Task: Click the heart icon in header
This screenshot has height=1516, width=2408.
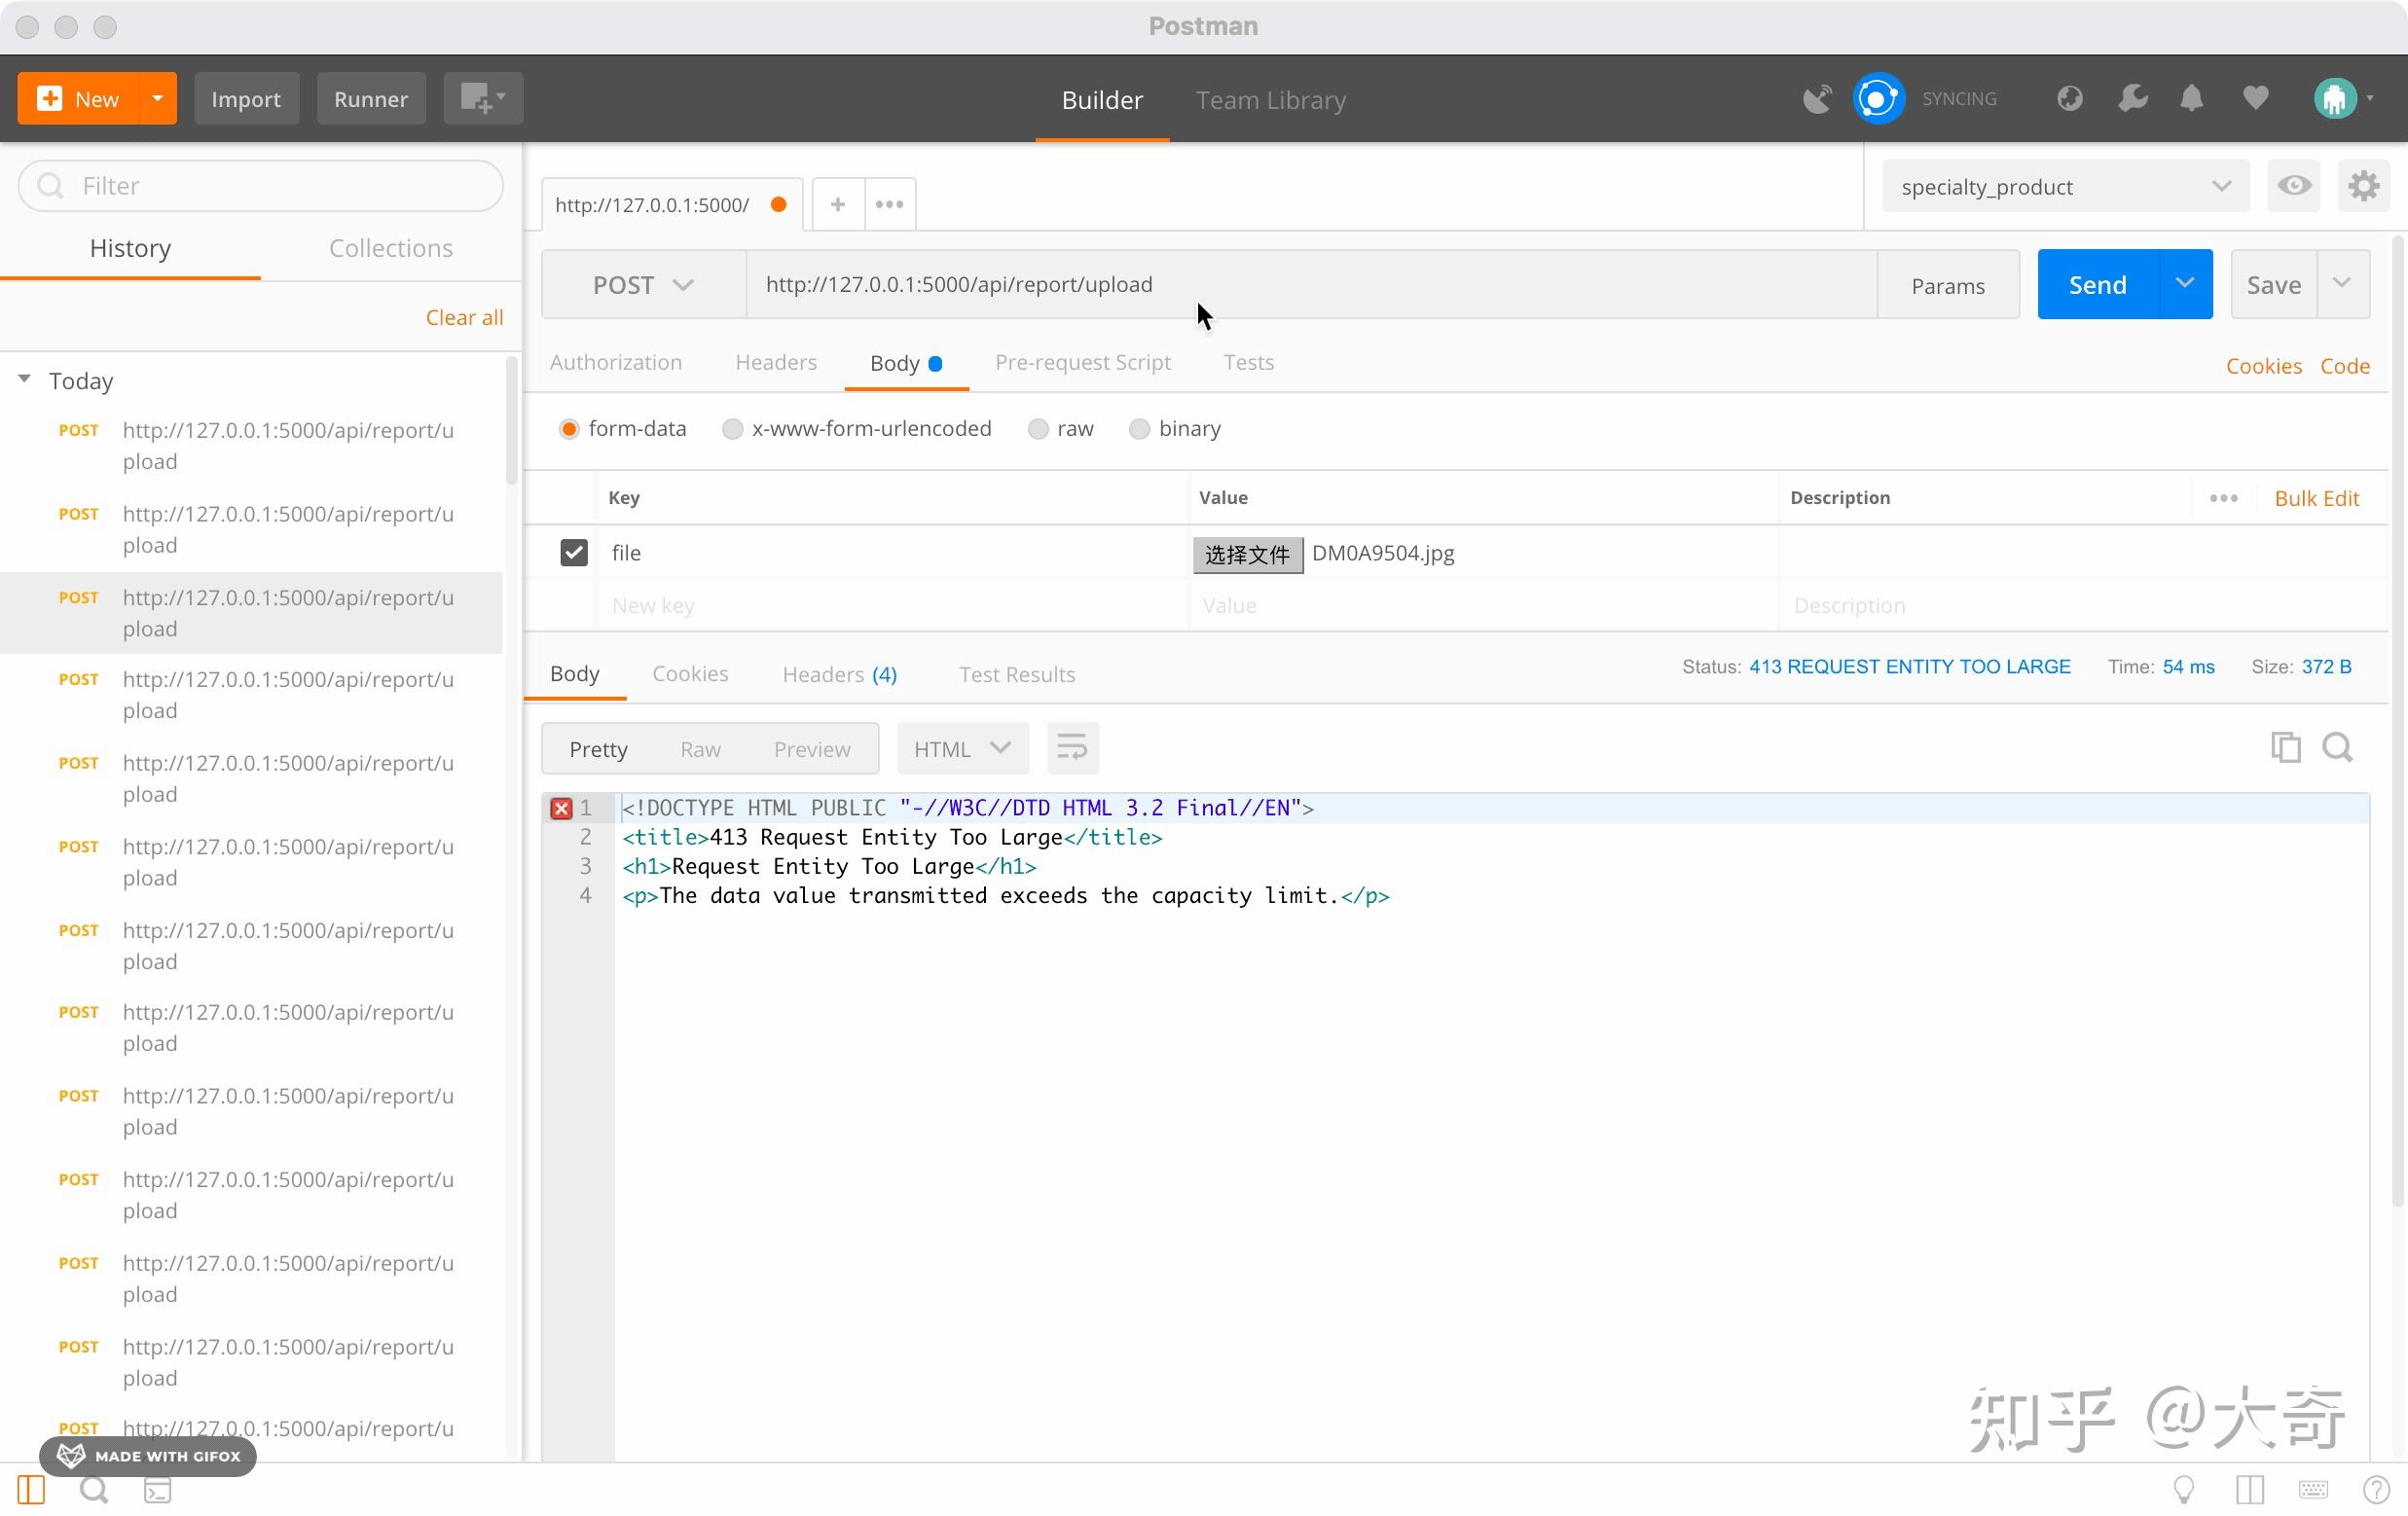Action: click(2255, 98)
